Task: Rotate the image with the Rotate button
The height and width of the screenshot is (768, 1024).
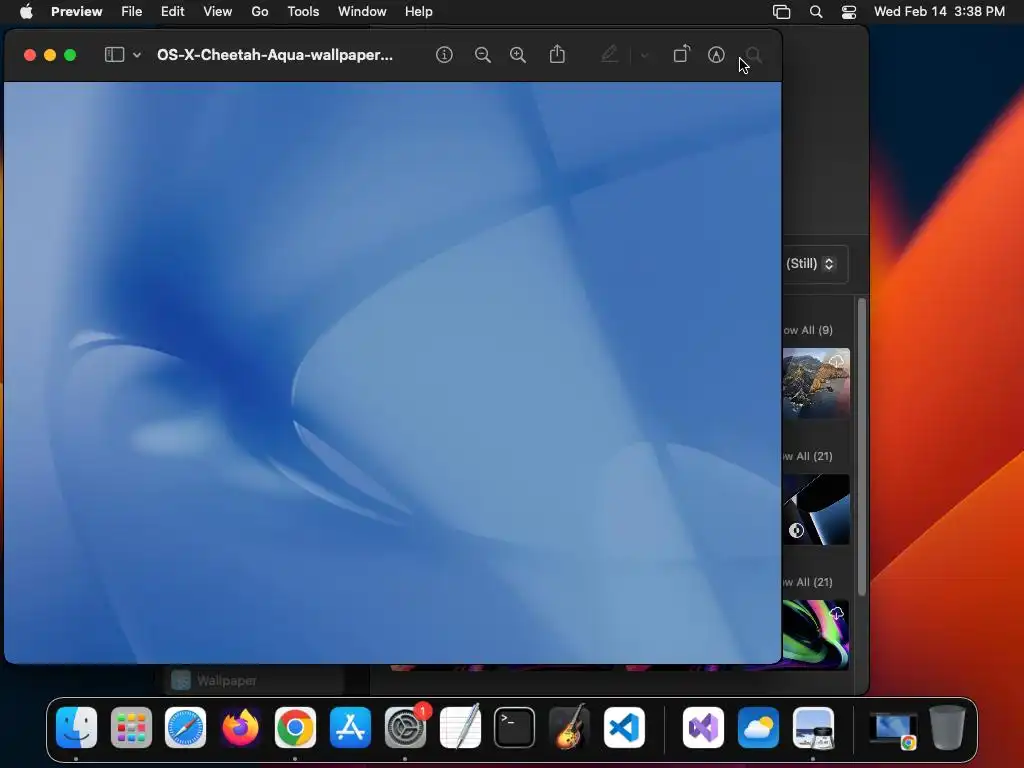Action: pos(681,54)
